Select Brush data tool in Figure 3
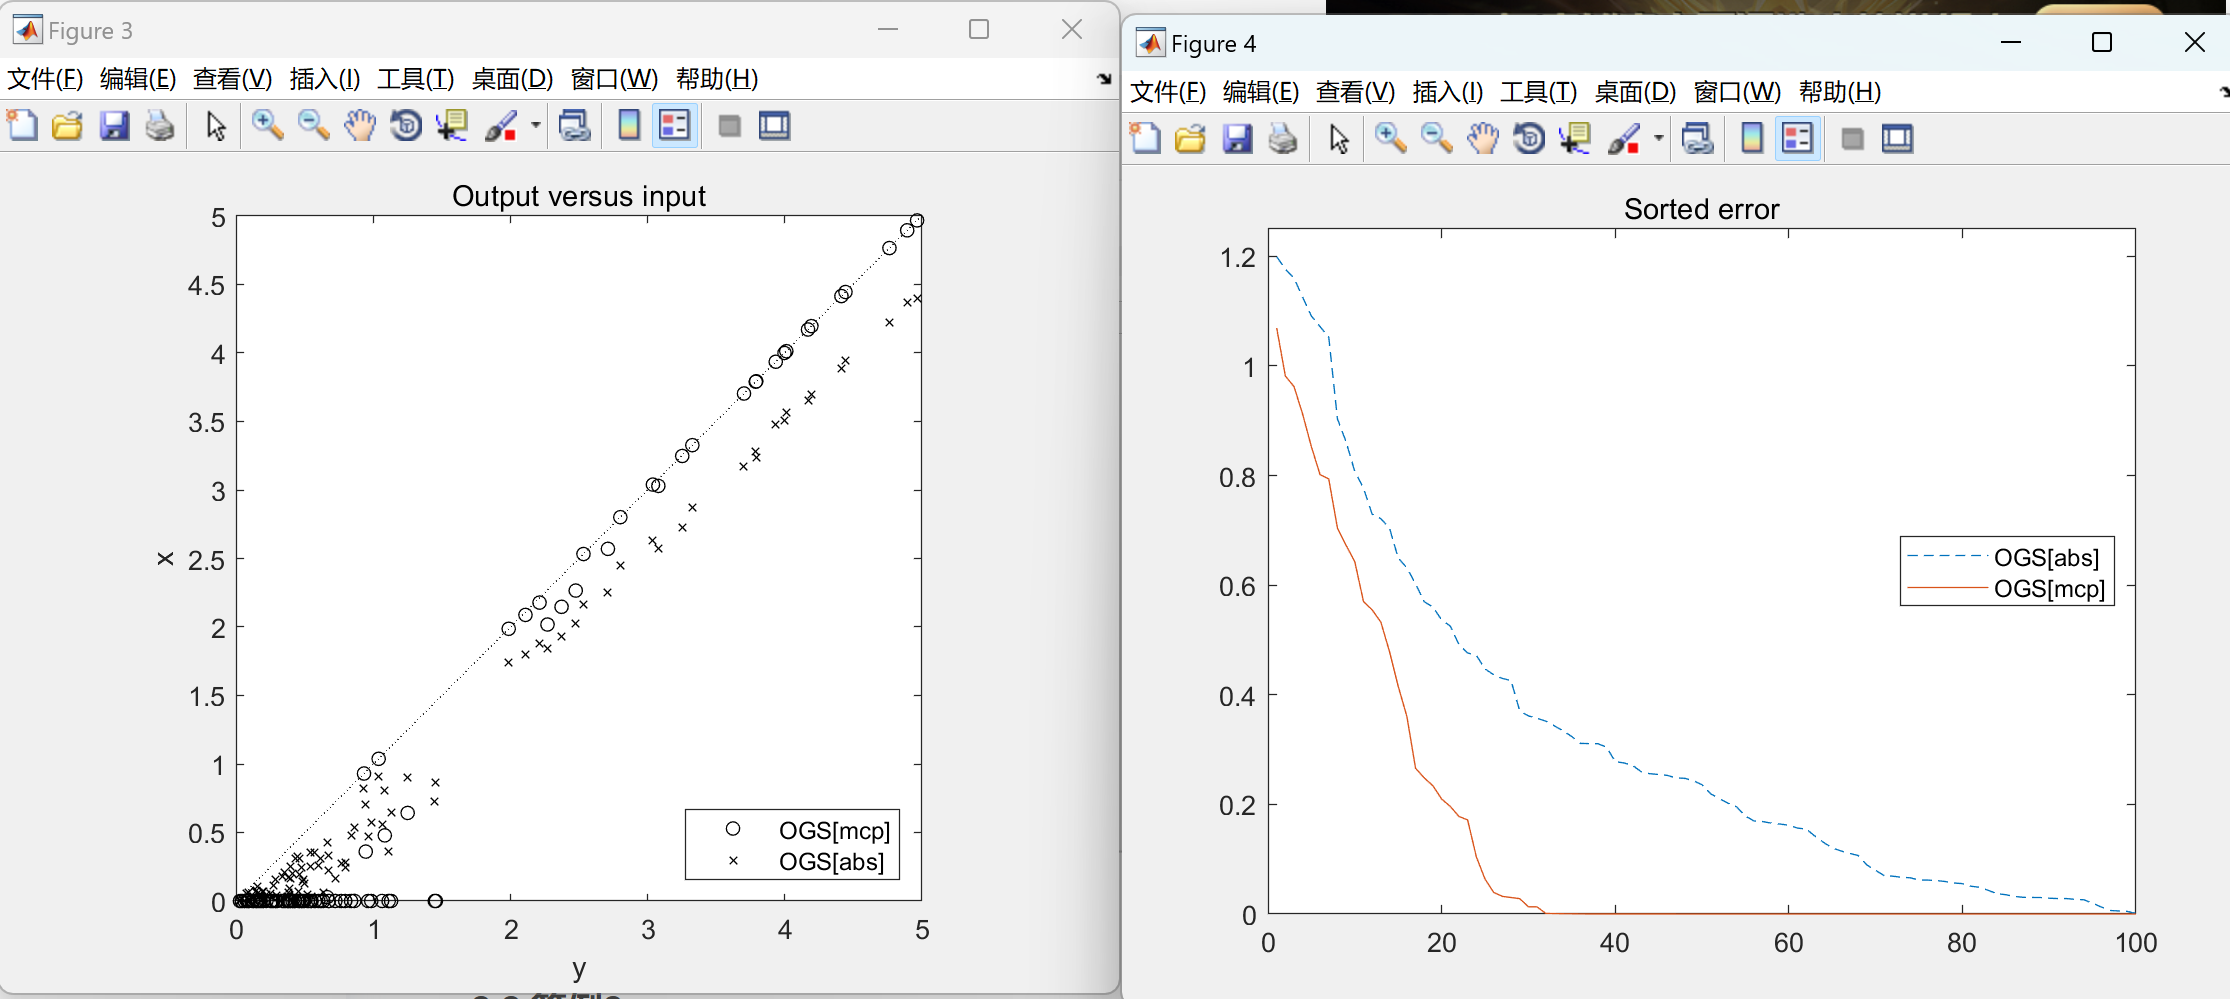Viewport: 2230px width, 999px height. (x=502, y=126)
